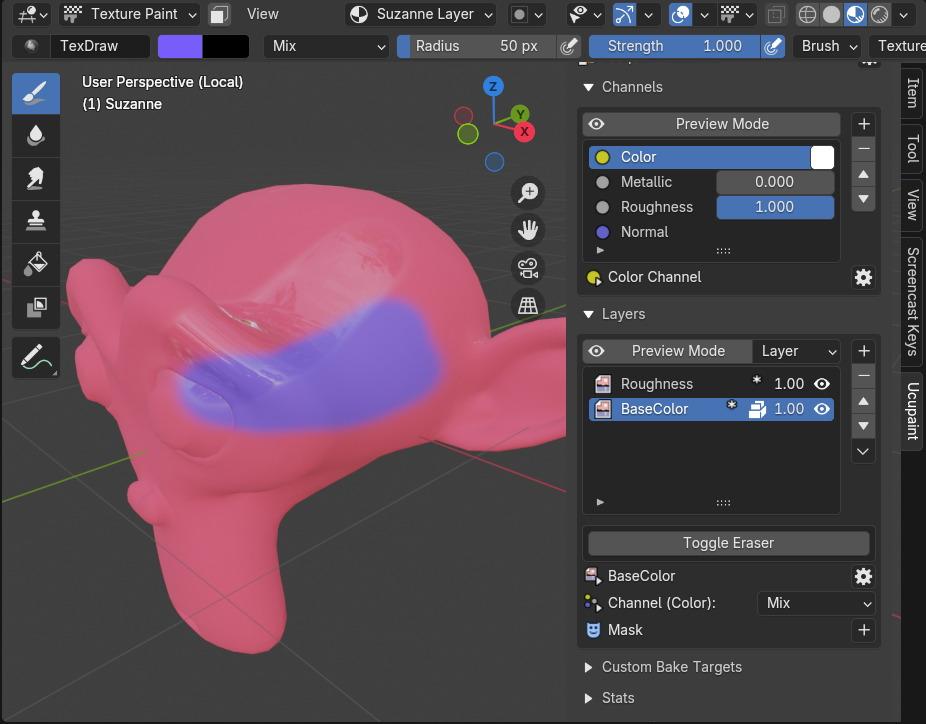Click the TexDraw brush name field
Viewport: 926px width, 724px height.
[99, 46]
